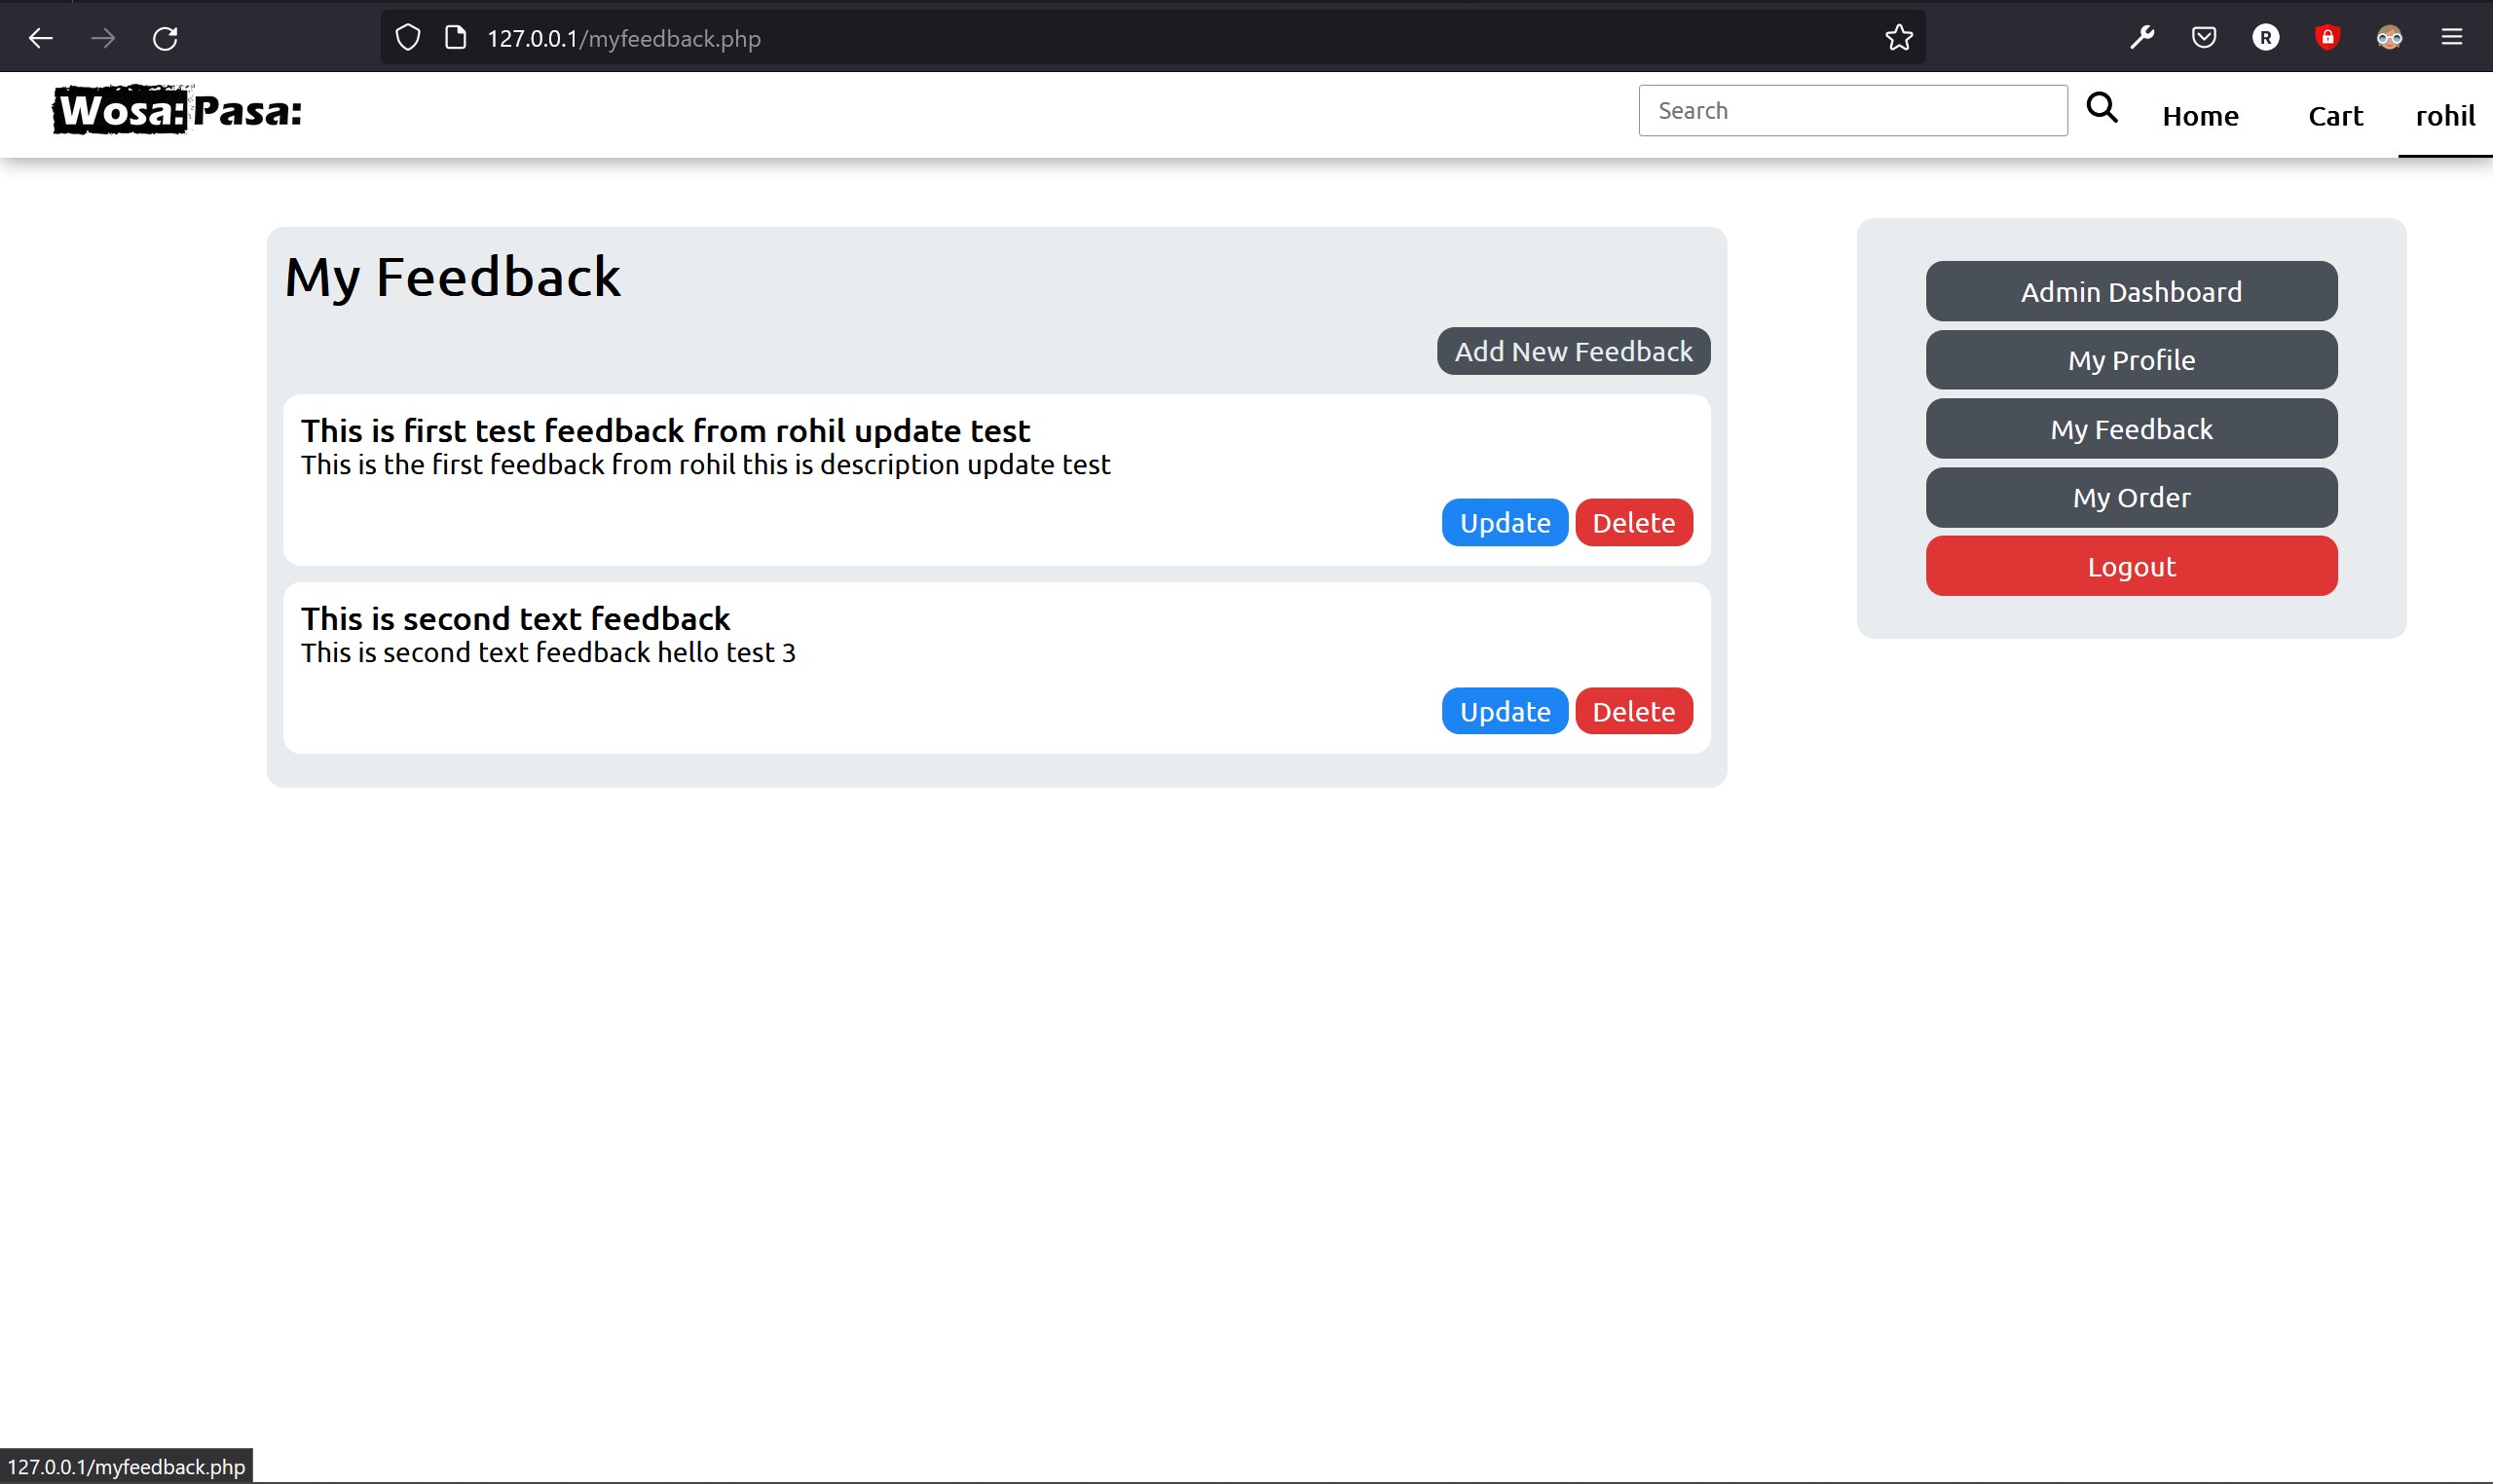2493x1484 pixels.
Task: Open Admin Dashboard from side panel
Action: pos(2130,291)
